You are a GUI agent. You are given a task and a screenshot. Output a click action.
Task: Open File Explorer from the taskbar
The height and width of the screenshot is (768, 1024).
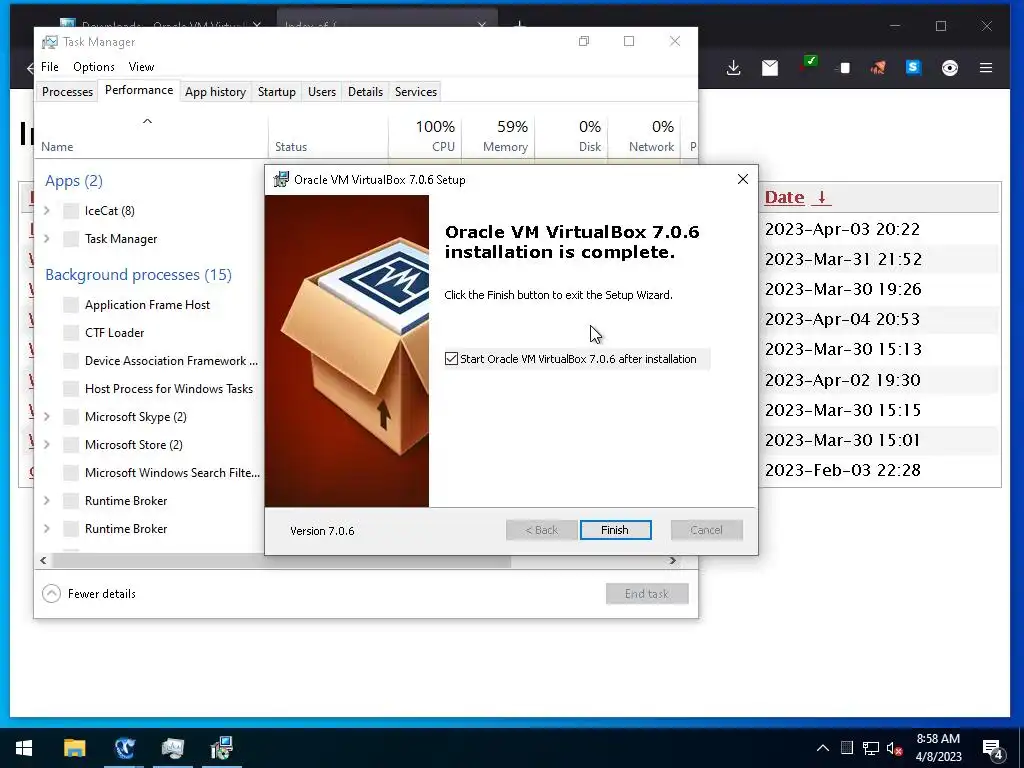(x=74, y=748)
